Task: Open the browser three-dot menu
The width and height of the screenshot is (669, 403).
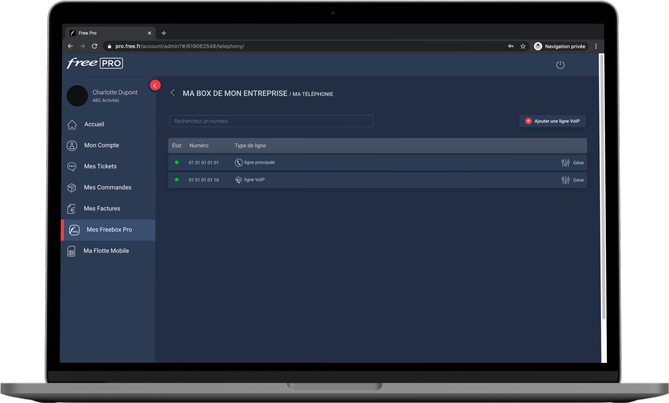Action: (x=596, y=46)
